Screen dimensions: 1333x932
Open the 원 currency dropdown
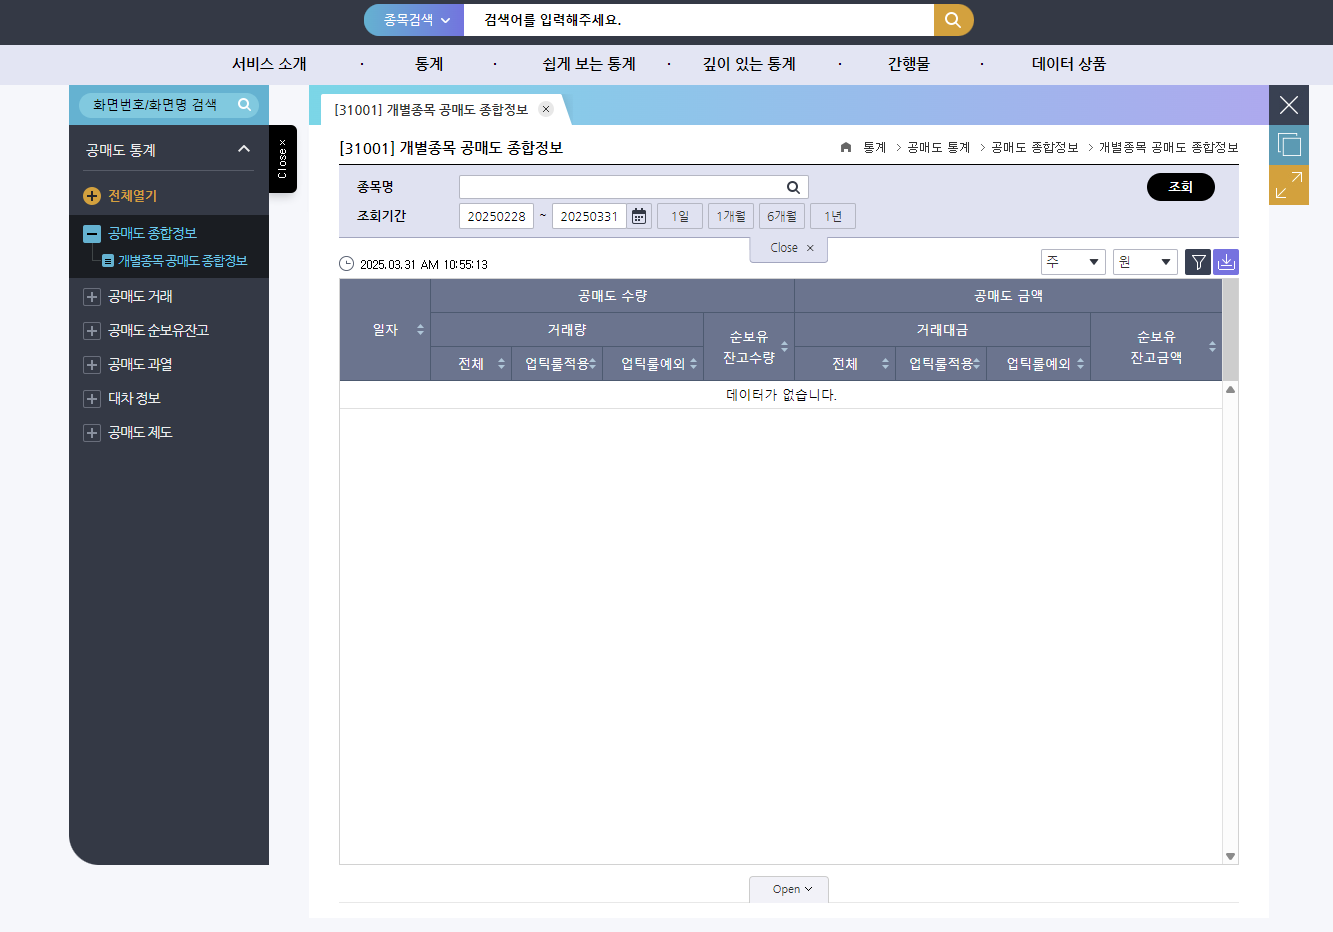point(1145,262)
